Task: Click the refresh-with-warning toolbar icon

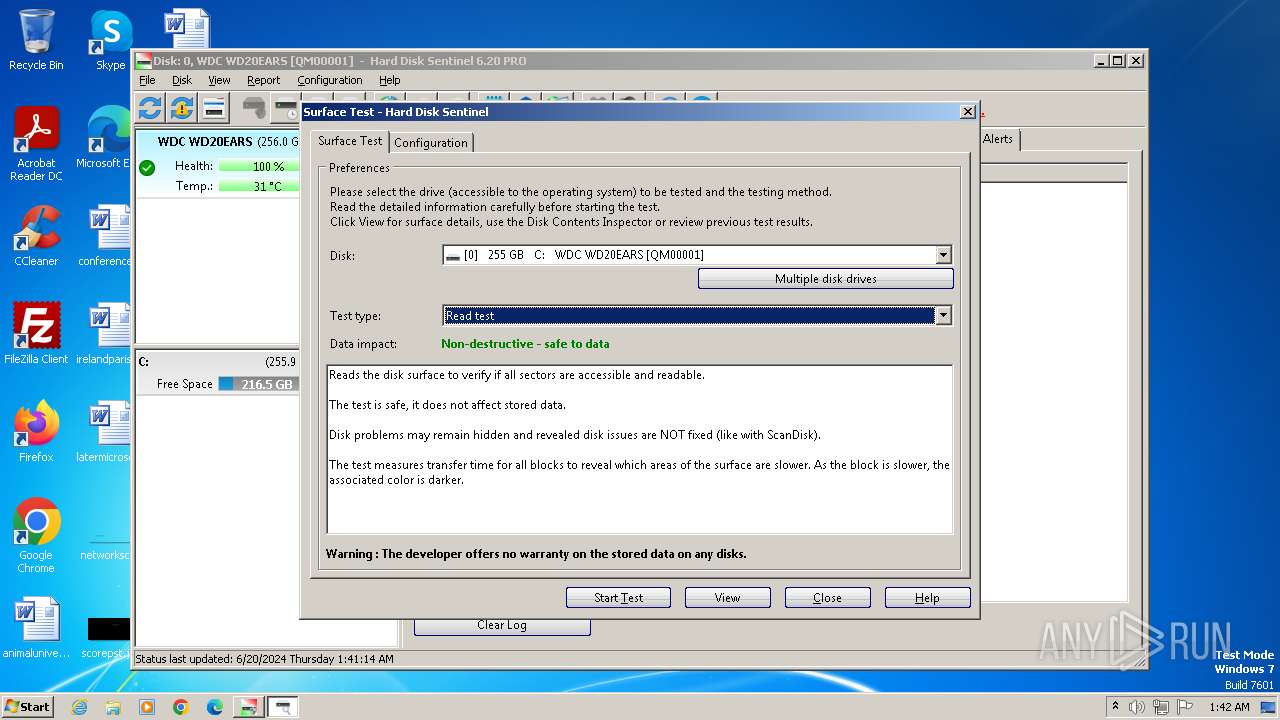Action: pos(182,108)
